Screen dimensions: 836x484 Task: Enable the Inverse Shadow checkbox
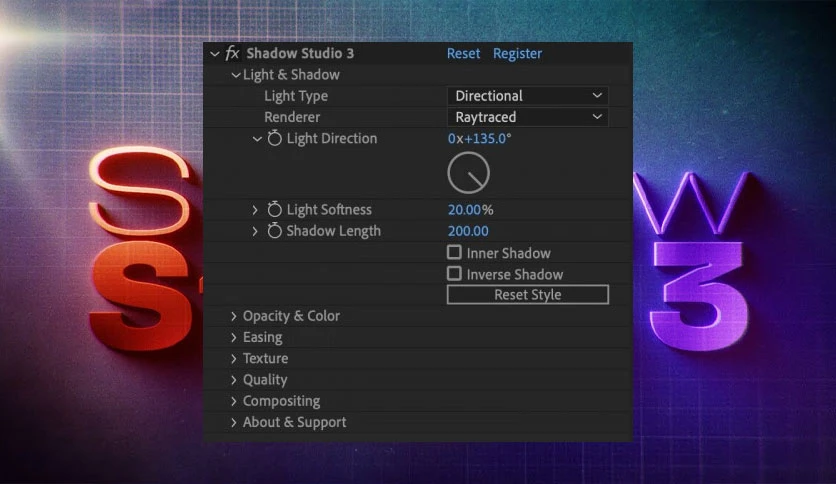(454, 273)
